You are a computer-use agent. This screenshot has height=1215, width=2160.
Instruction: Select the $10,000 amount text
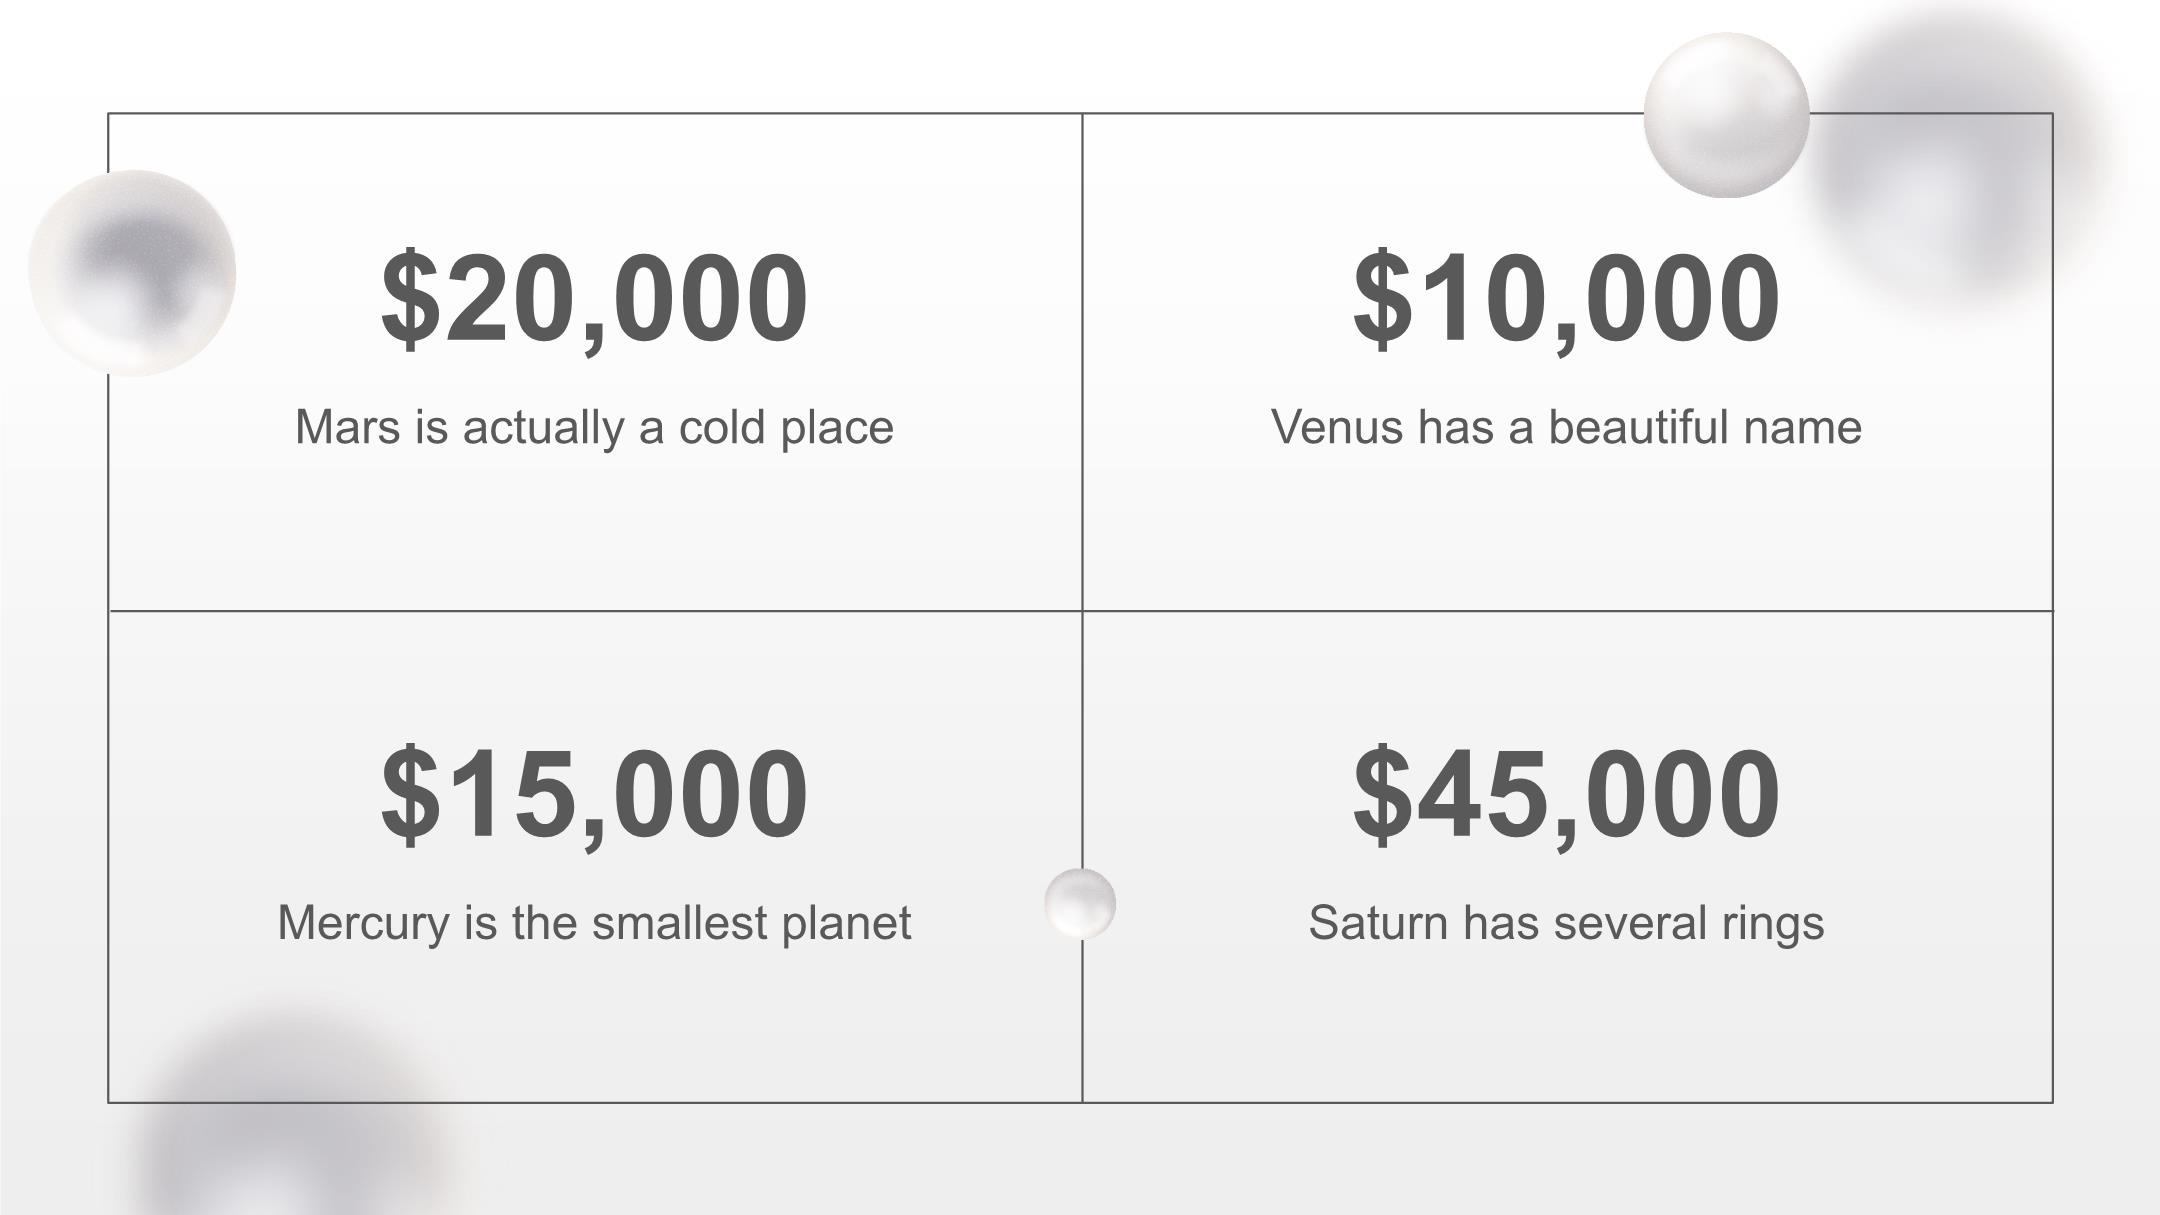pos(1566,298)
